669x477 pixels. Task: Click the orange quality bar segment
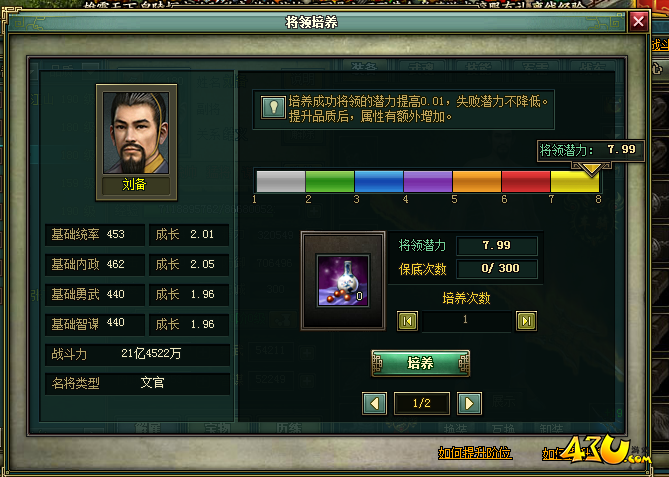click(x=477, y=181)
